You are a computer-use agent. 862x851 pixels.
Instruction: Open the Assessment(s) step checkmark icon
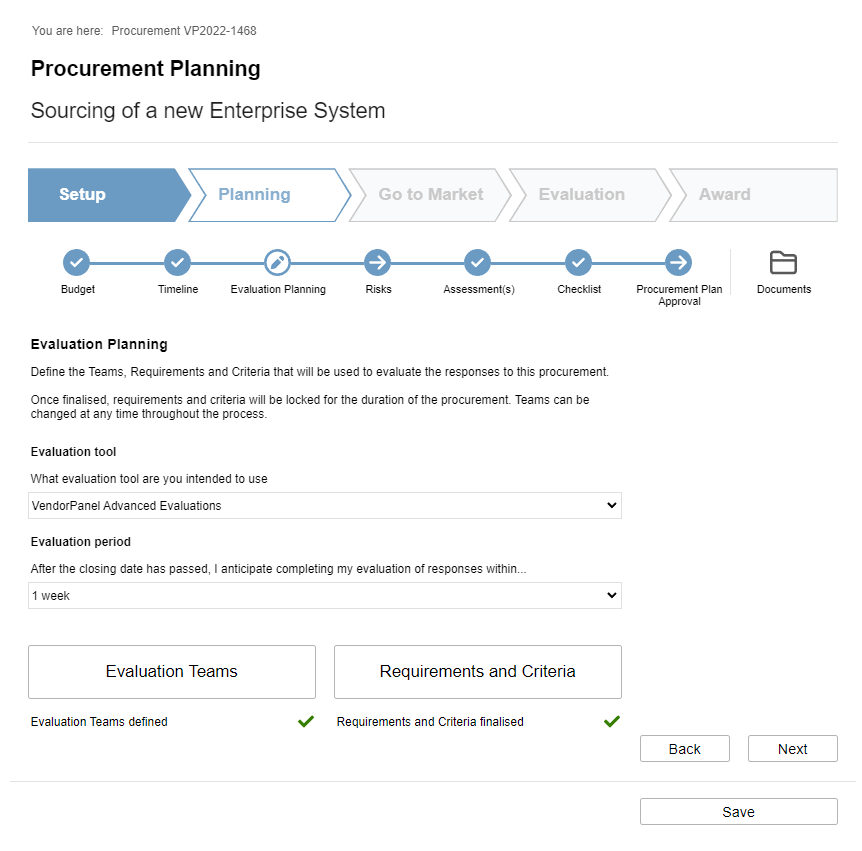478,263
